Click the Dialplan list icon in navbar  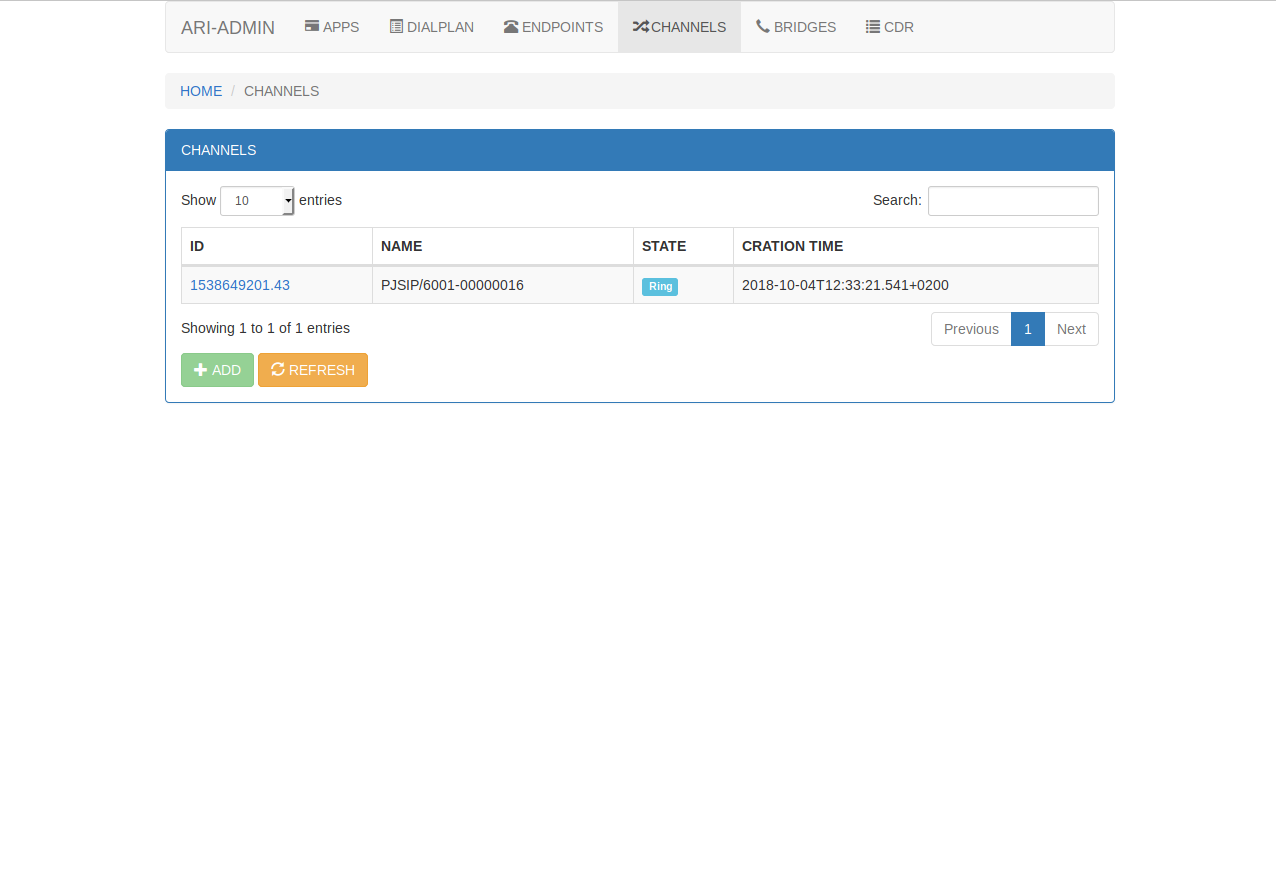click(396, 26)
